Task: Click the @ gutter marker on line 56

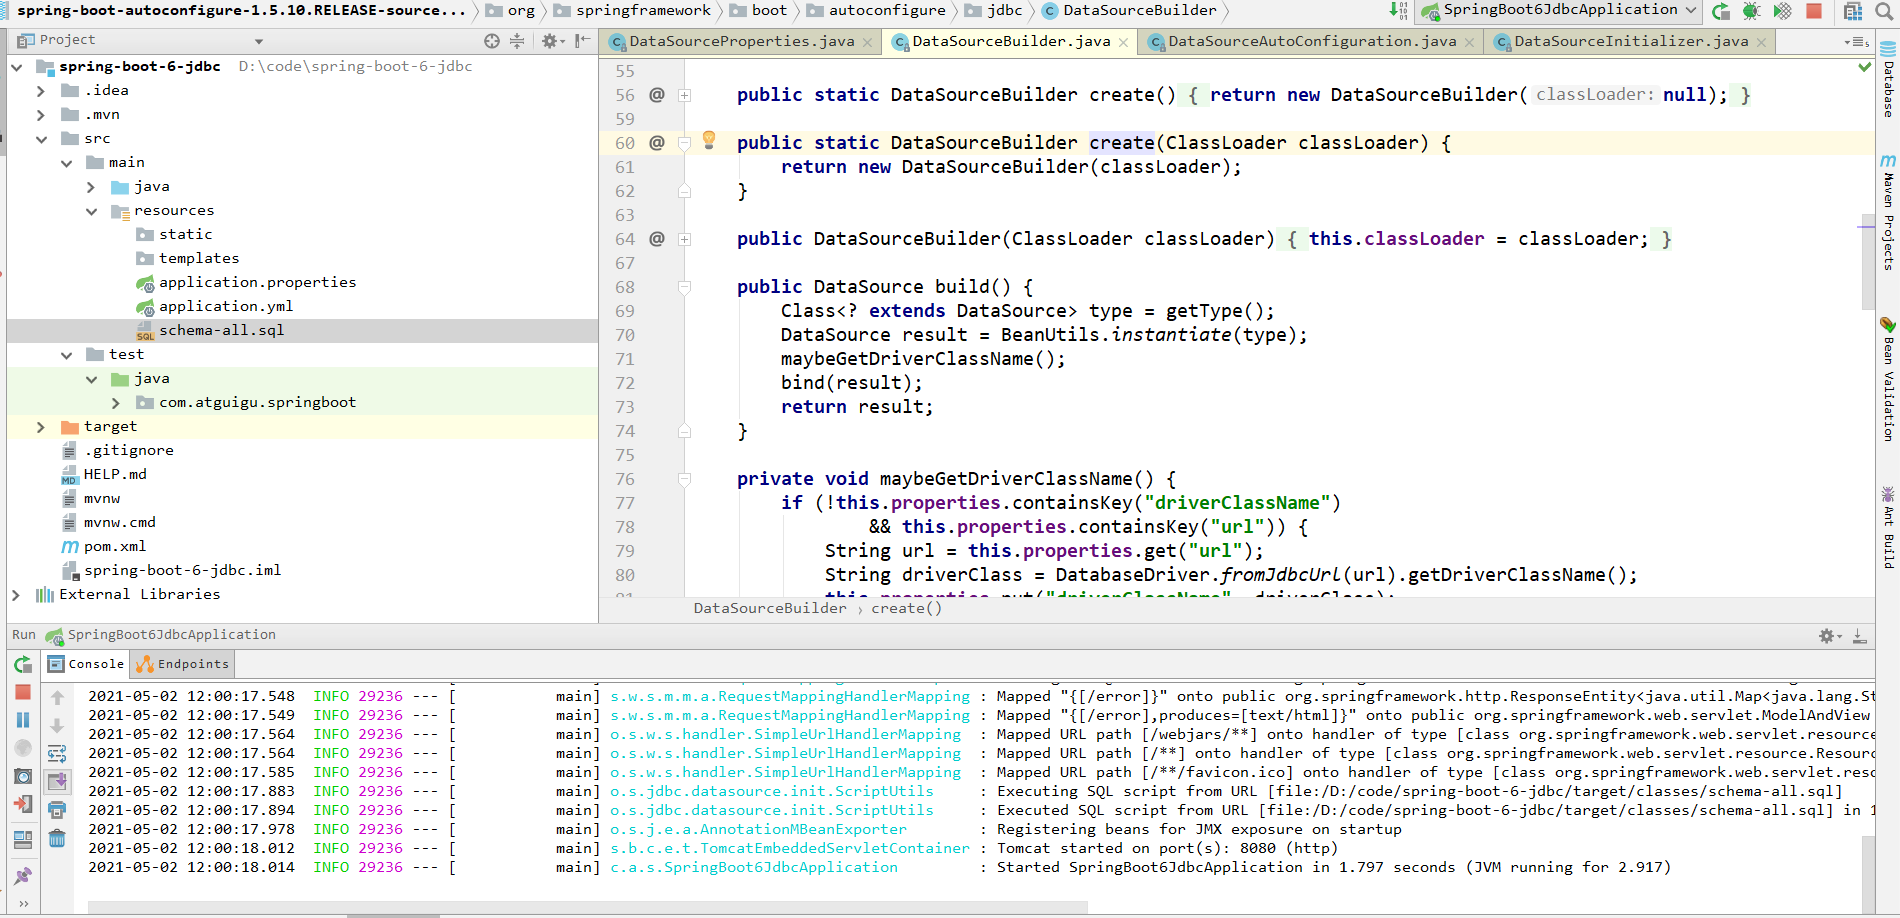Action: [657, 95]
